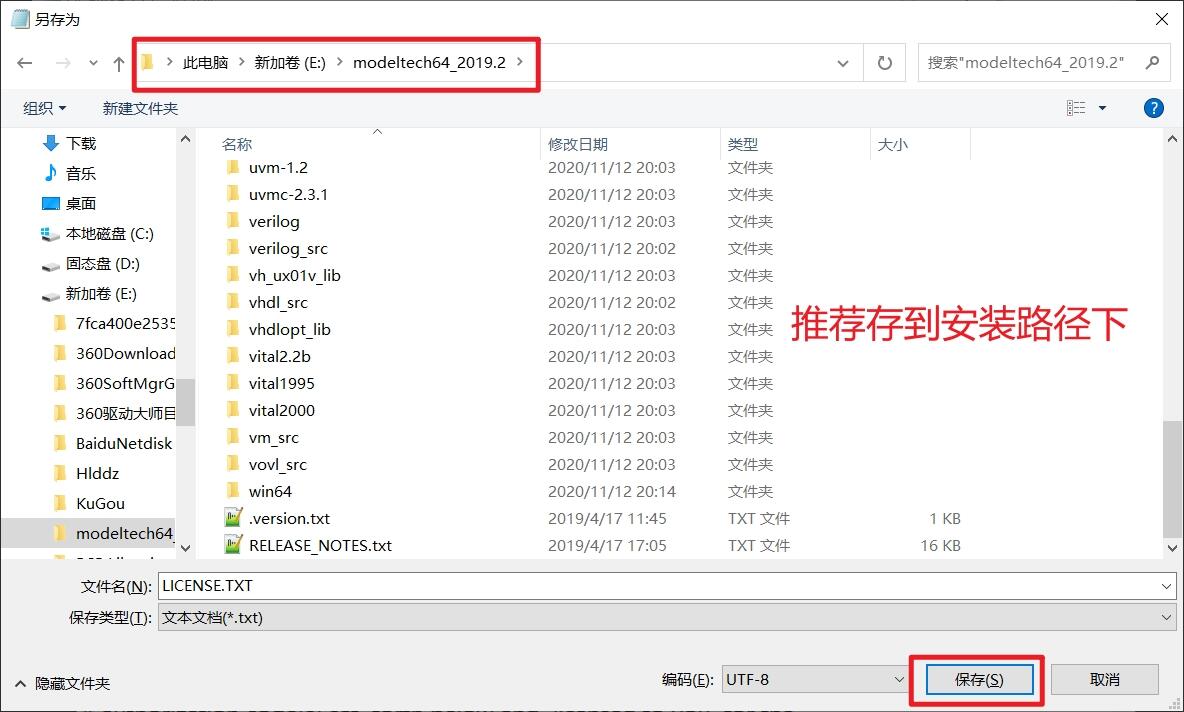Click the file list scroll-up arrow
Screen dimensions: 1184x712
coord(1172,139)
